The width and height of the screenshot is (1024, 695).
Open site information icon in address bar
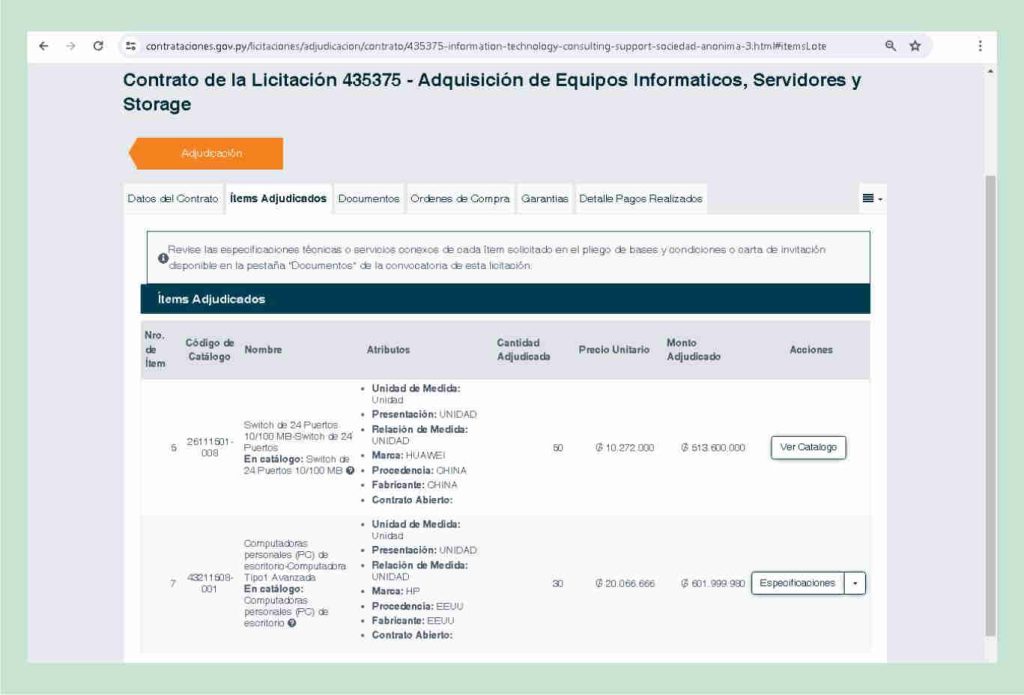click(x=131, y=46)
